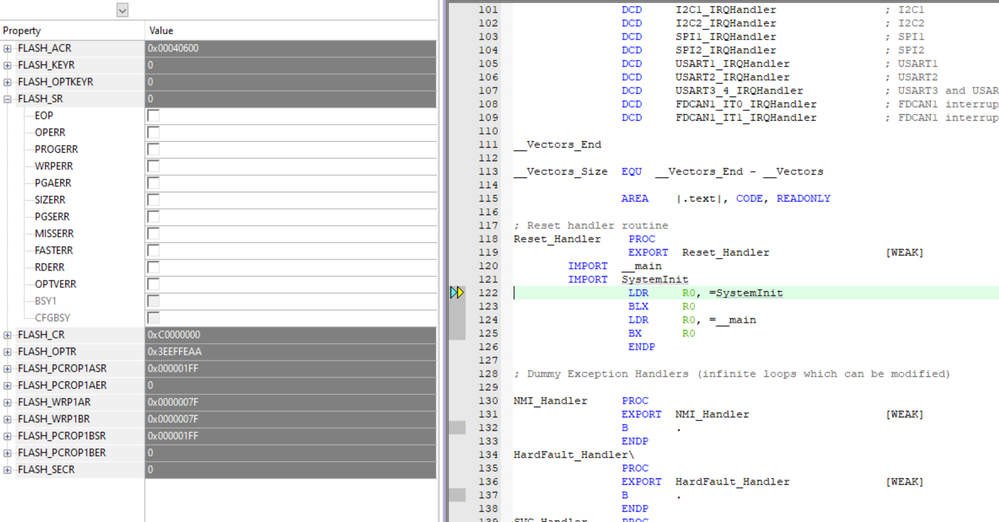Expand the FLASH_WRP1BR register
999x522 pixels.
click(x=7, y=419)
